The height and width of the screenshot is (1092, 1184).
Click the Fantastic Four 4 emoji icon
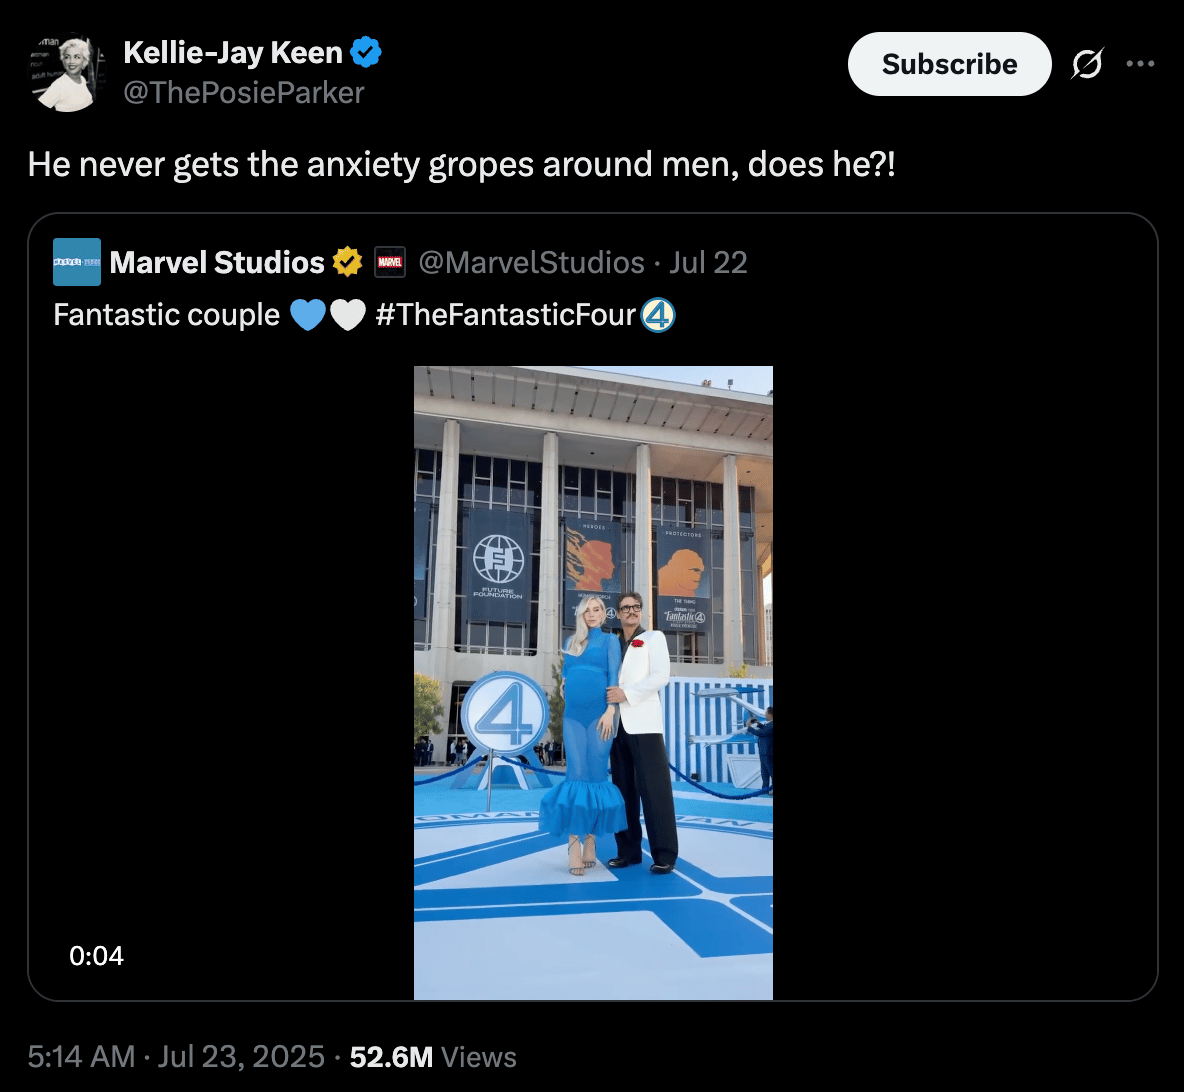pyautogui.click(x=657, y=315)
